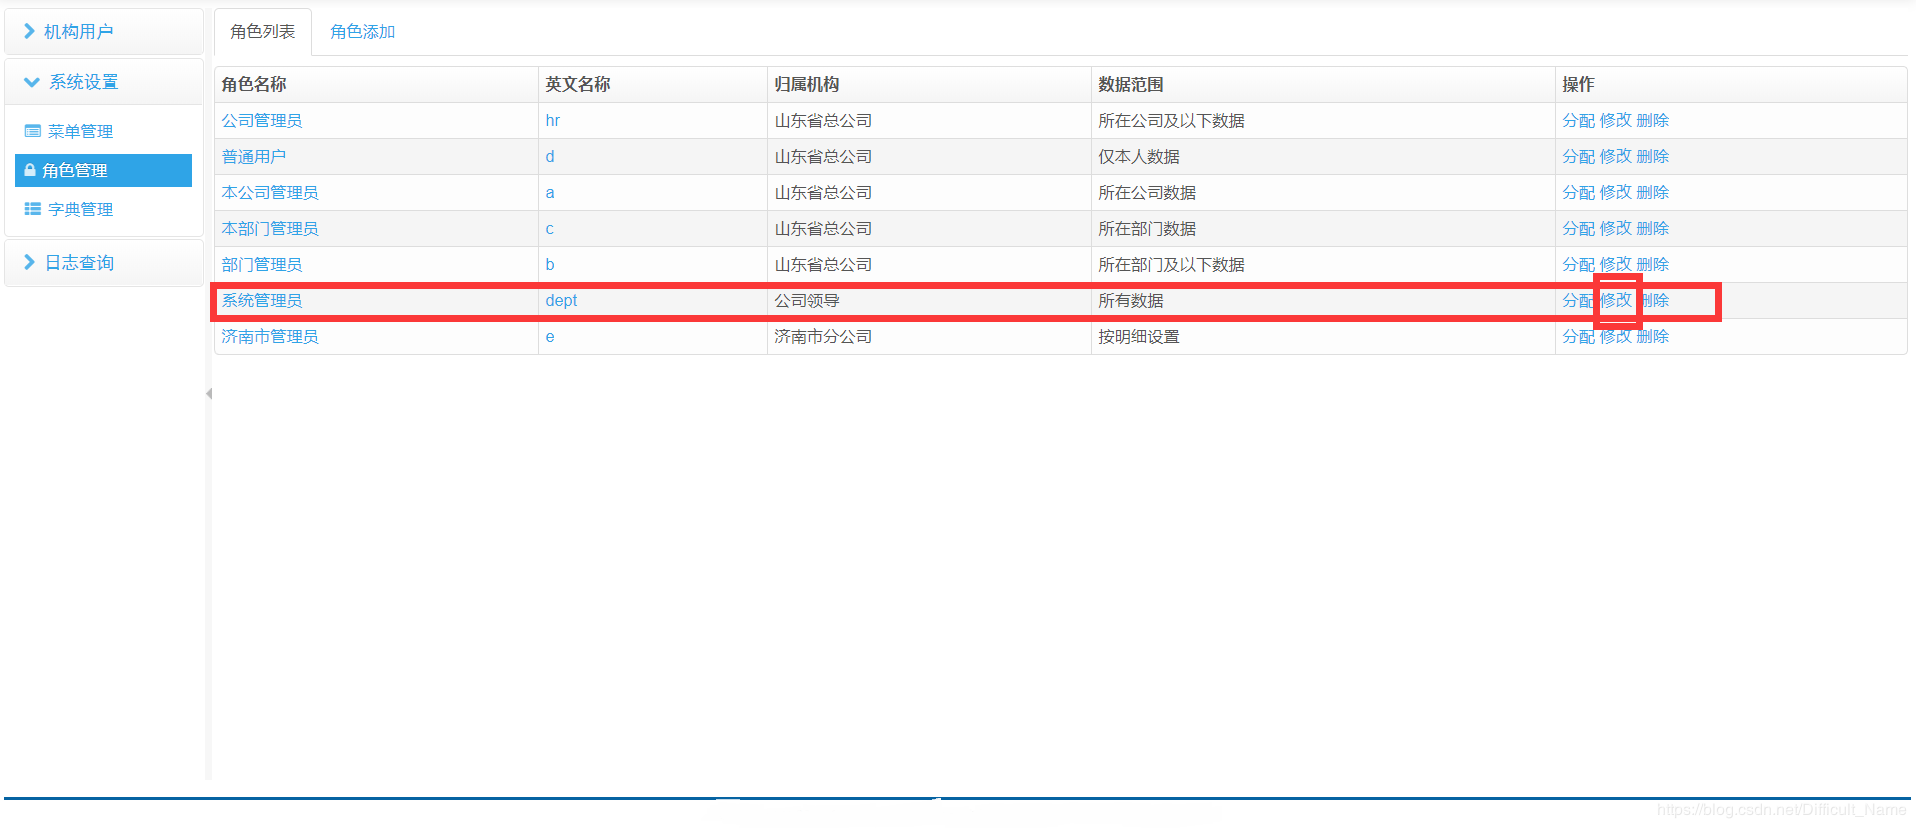Edit 济南市管理员 using 修改
This screenshot has height=828, width=1916.
point(1616,336)
